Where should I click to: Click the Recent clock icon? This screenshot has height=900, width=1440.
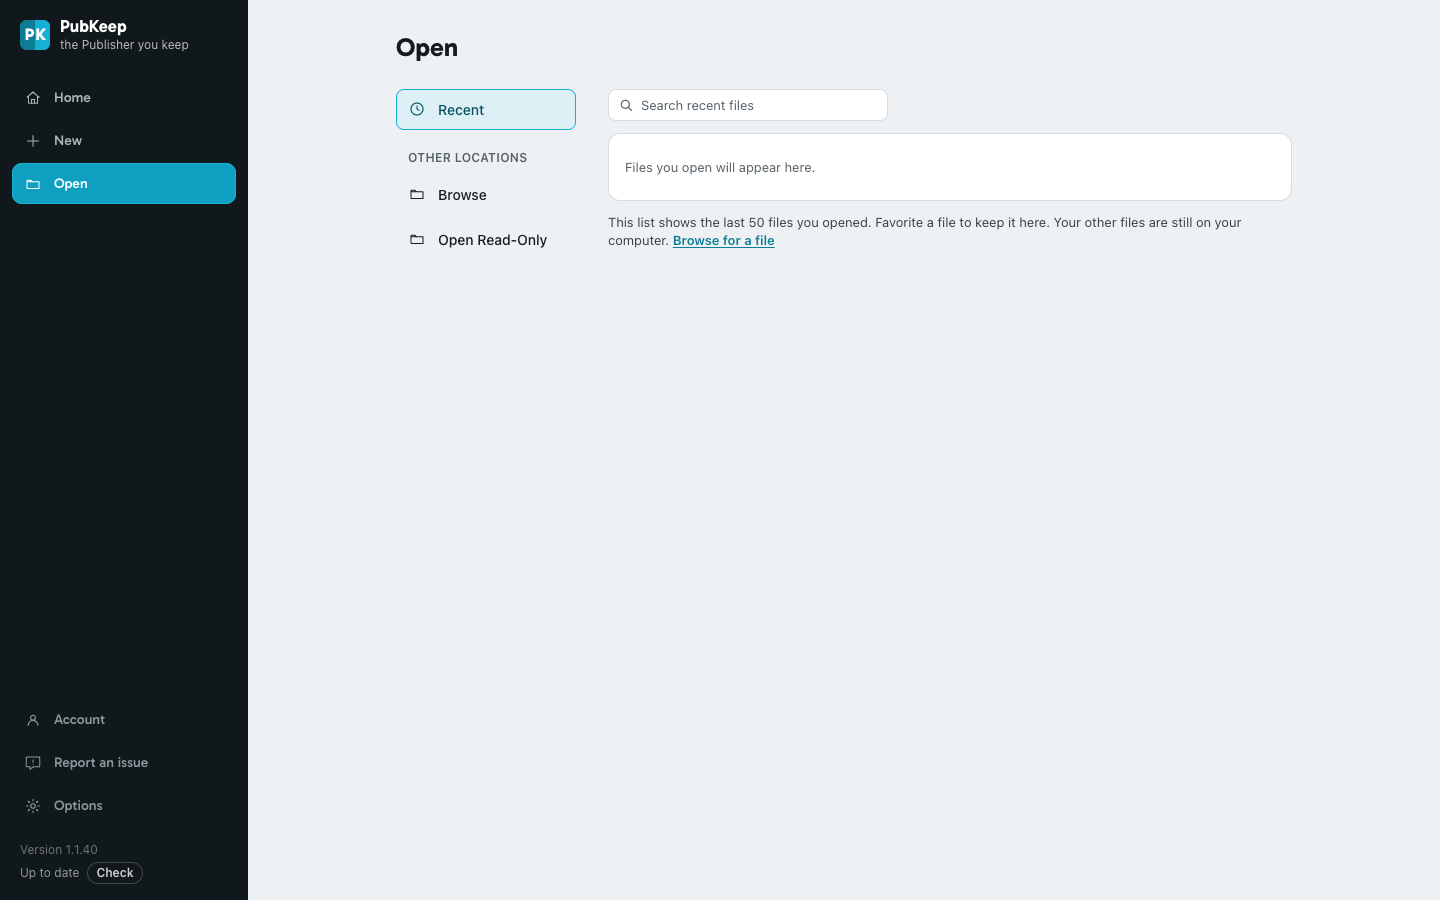(417, 109)
